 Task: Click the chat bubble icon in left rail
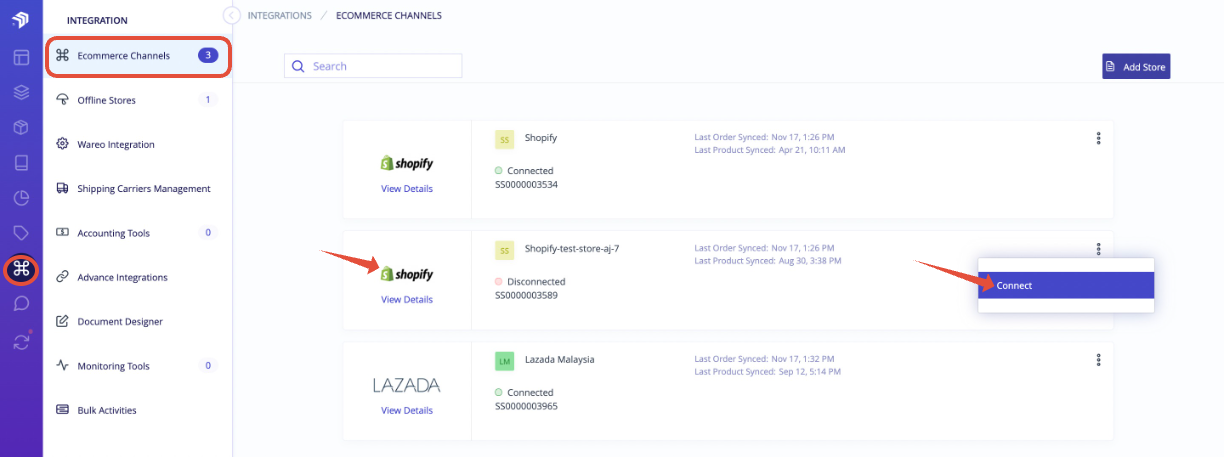pos(21,304)
